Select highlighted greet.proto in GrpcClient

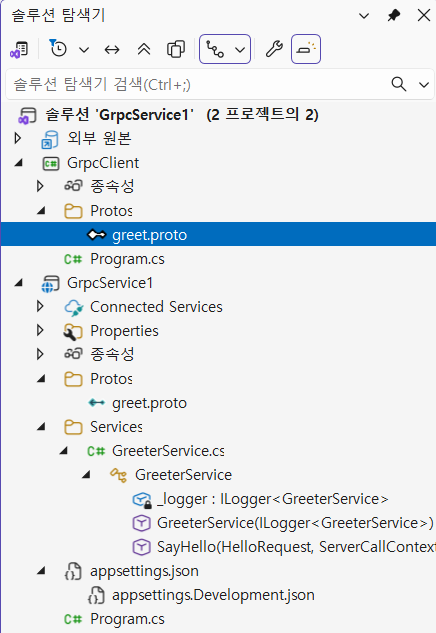coord(149,235)
